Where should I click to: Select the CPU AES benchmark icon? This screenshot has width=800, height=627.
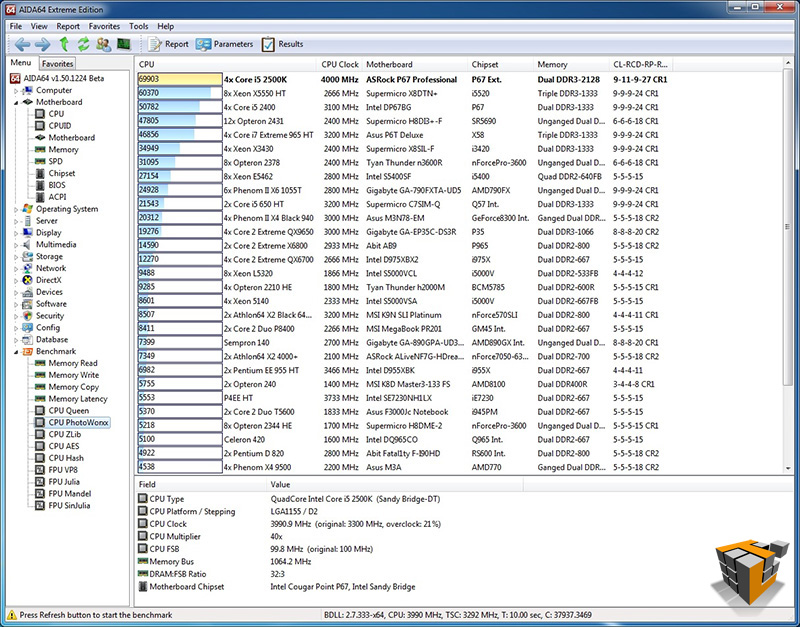click(40, 446)
